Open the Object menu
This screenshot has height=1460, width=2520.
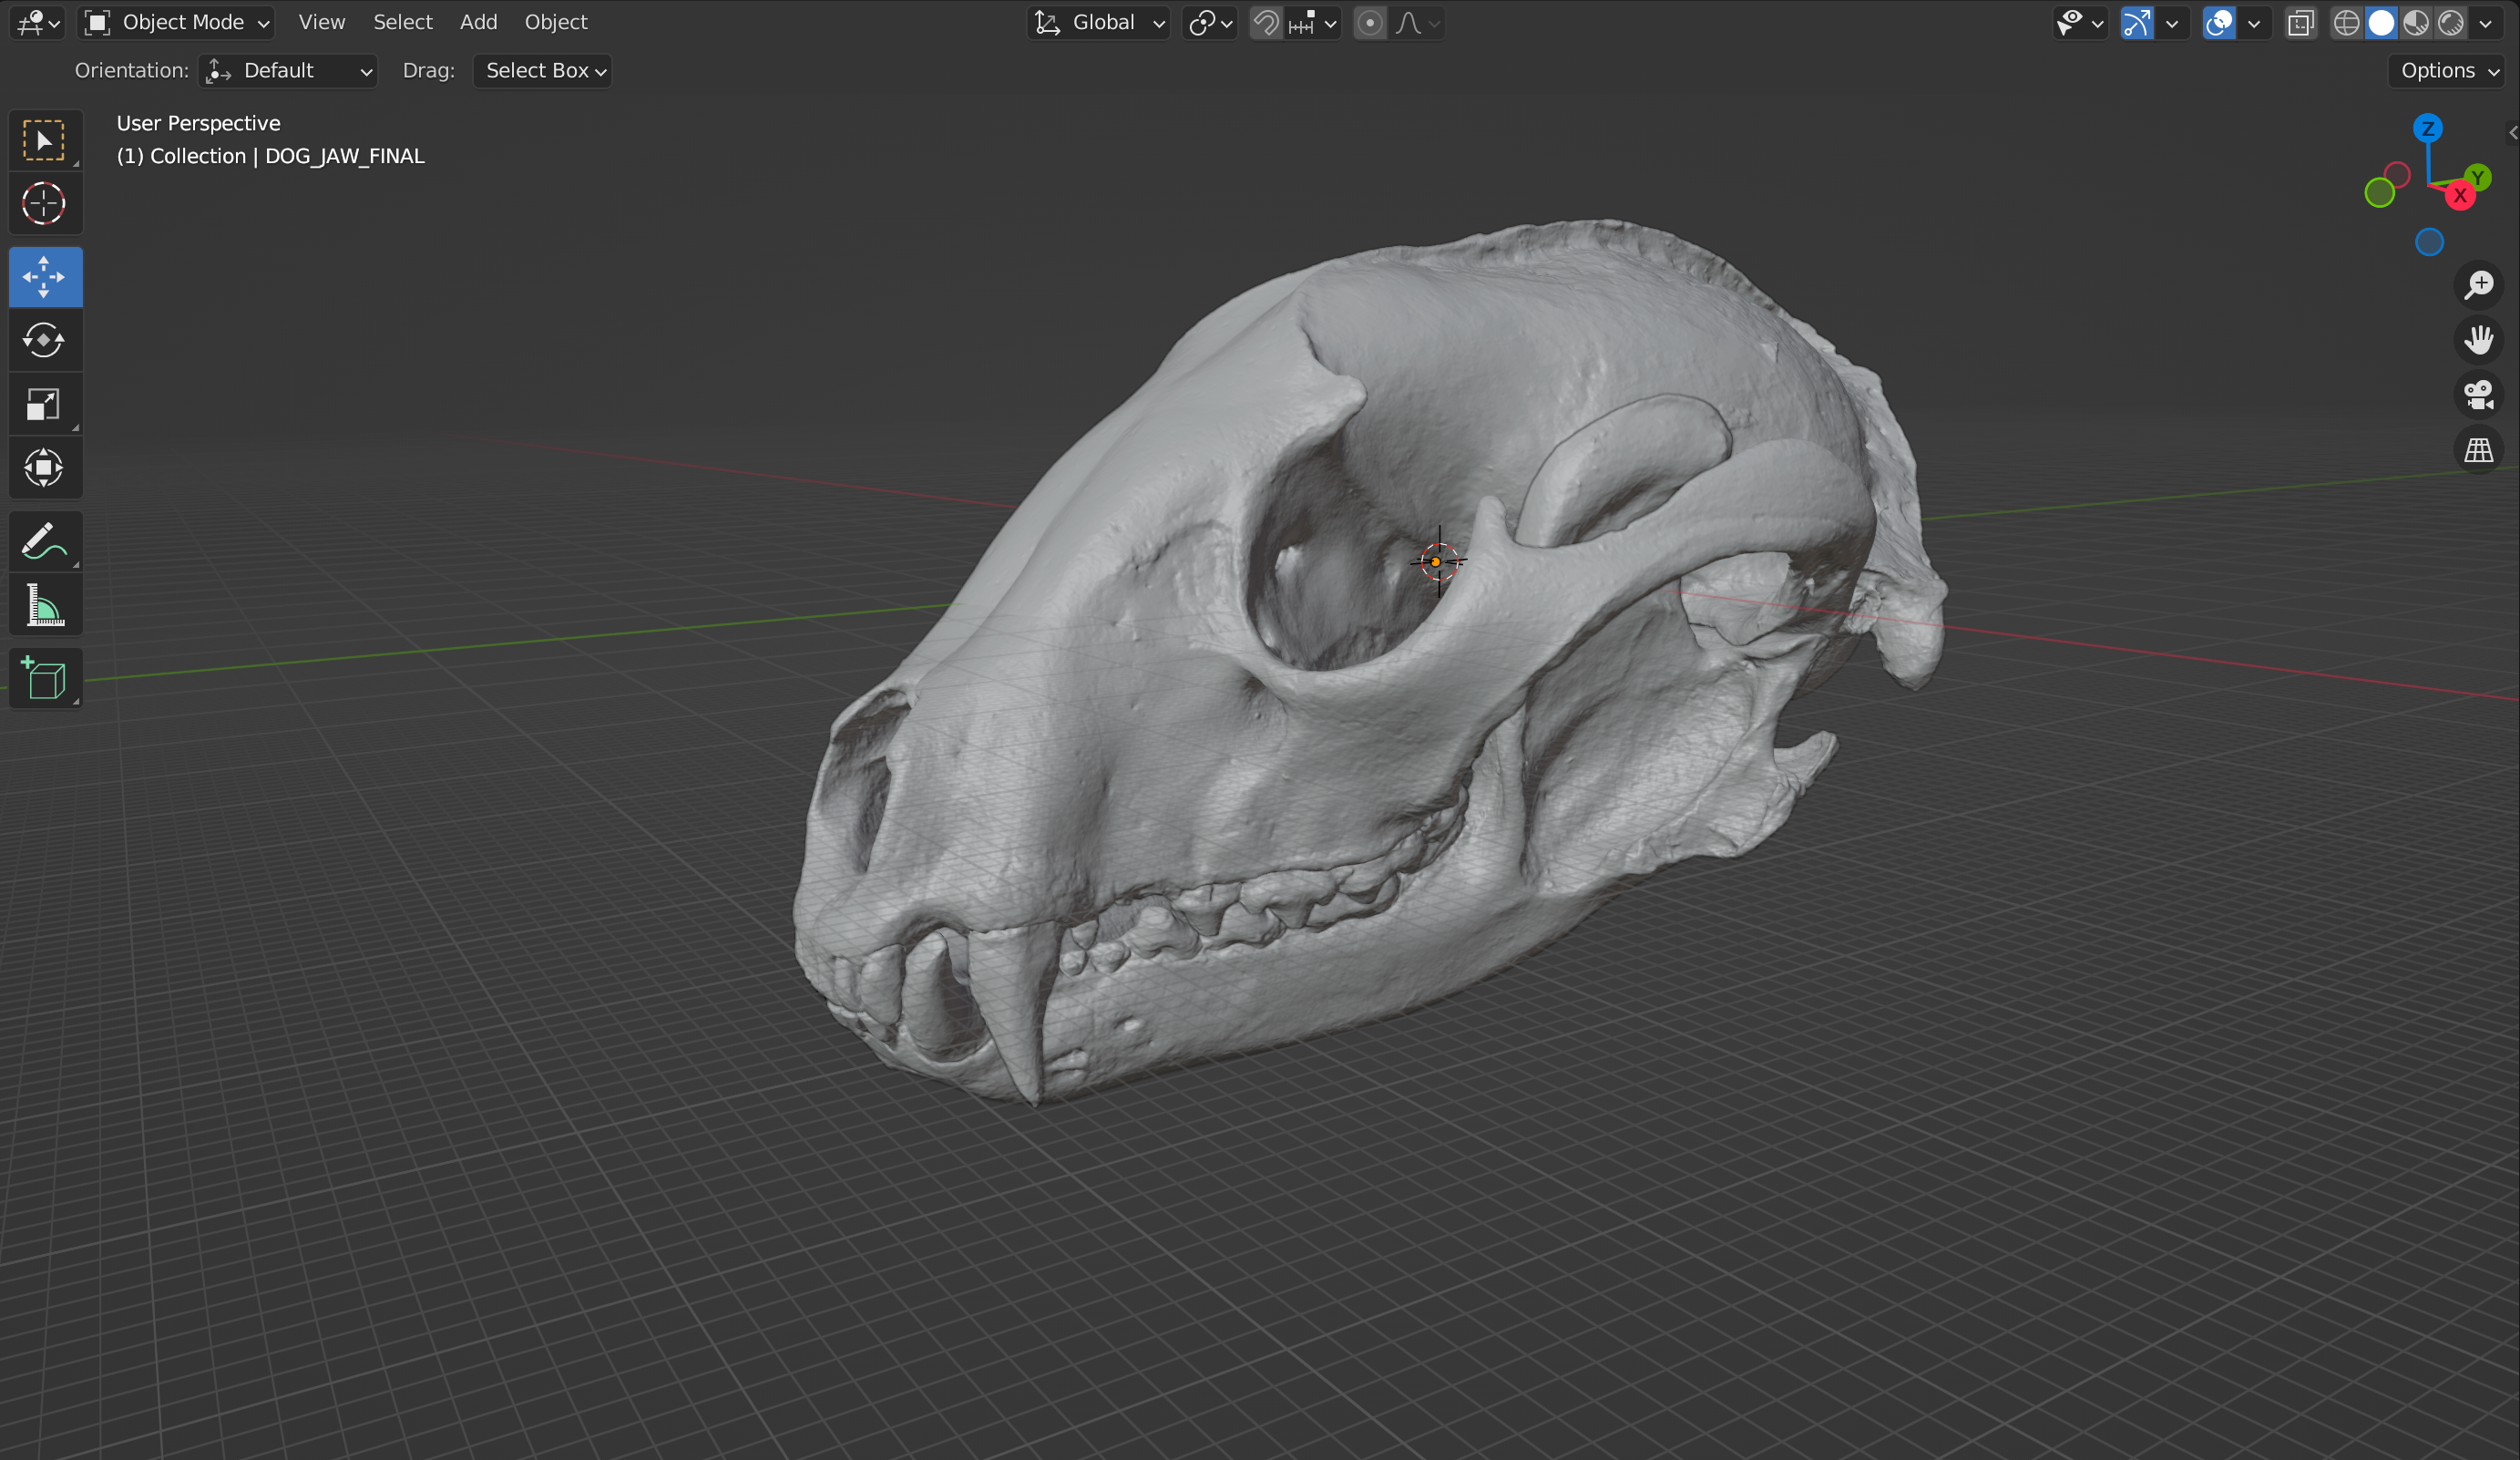click(556, 21)
